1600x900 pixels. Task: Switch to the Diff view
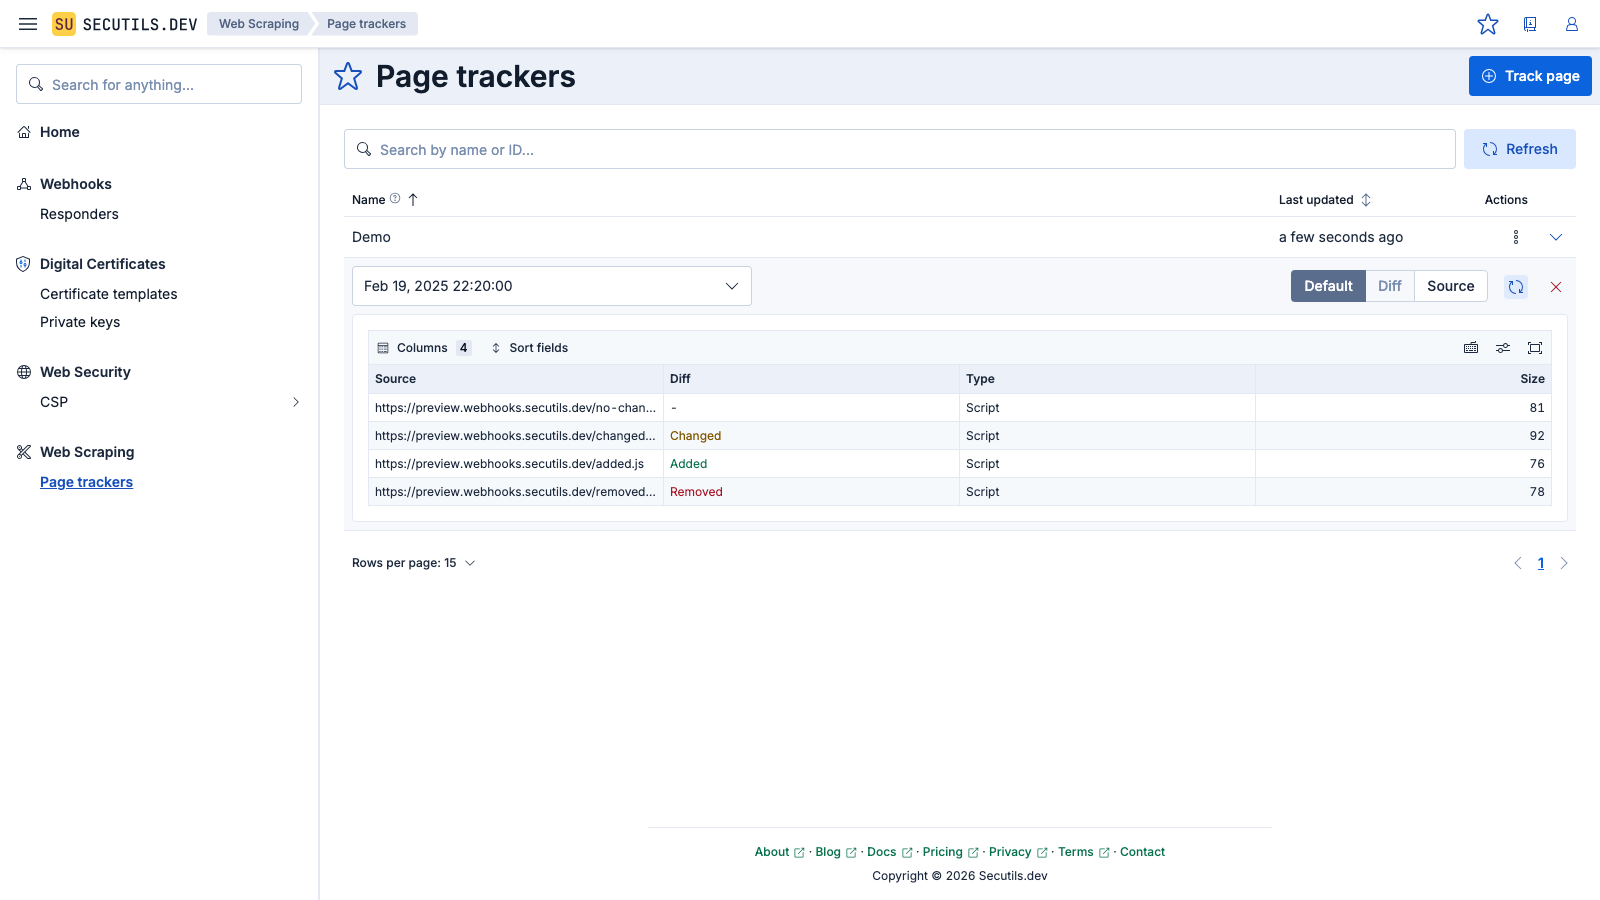coord(1389,286)
